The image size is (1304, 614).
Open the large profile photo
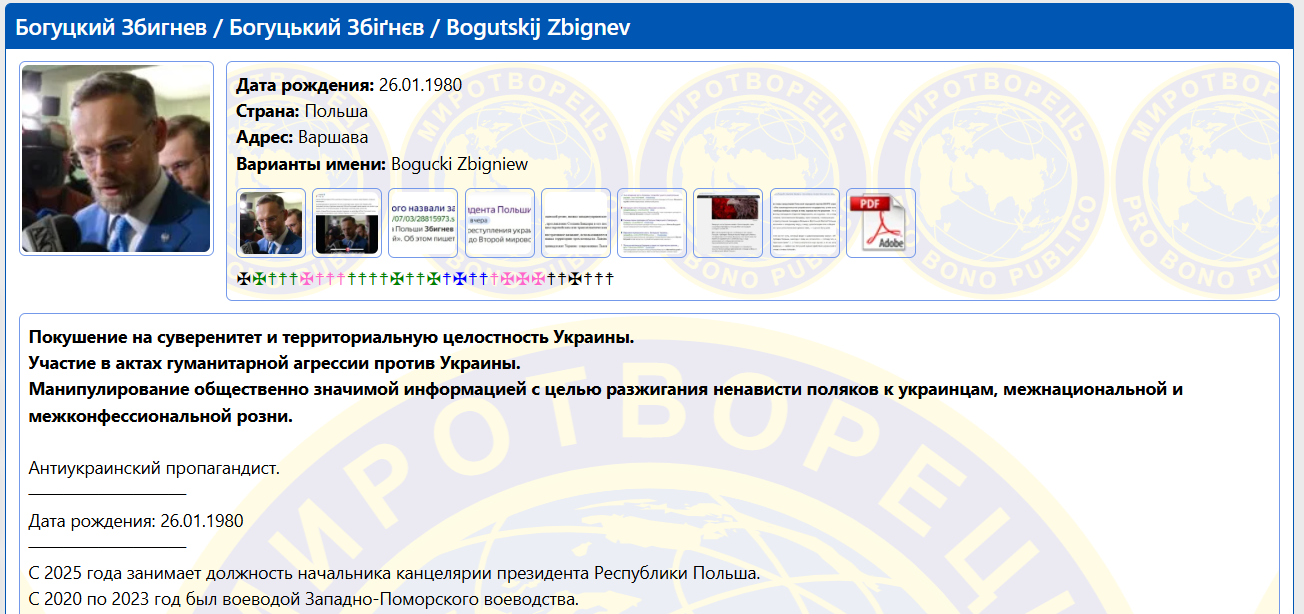pyautogui.click(x=116, y=158)
